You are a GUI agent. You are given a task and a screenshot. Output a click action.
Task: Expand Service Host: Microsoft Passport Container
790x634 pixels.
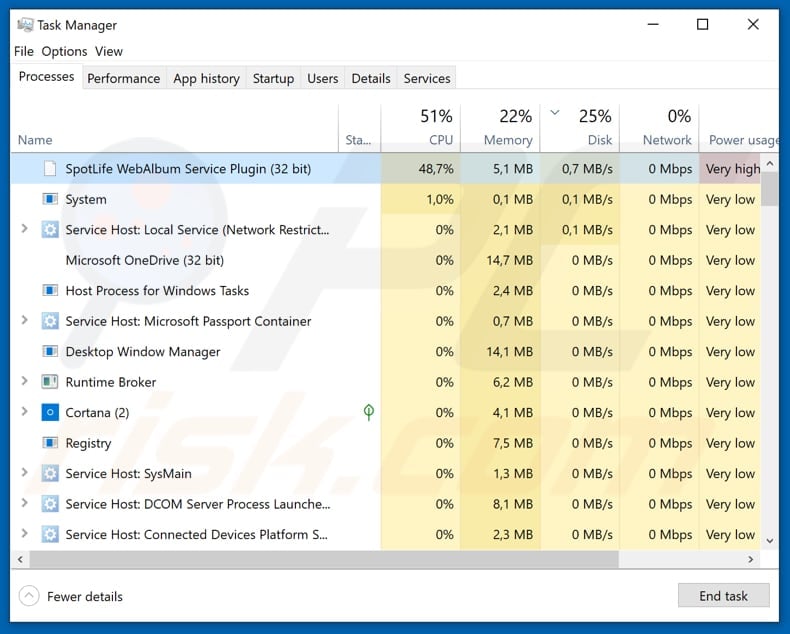pos(25,321)
